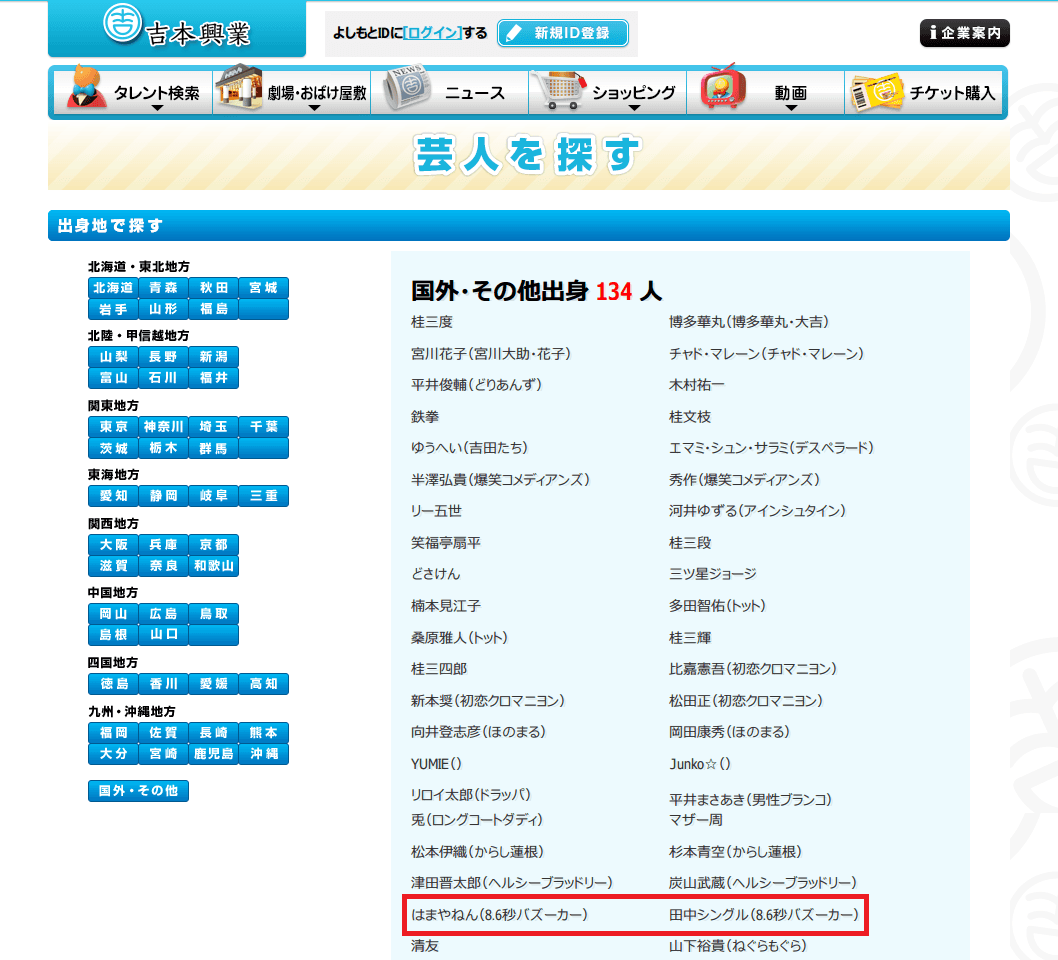Open the 企業案内 button
1058x960 pixels.
click(x=965, y=33)
